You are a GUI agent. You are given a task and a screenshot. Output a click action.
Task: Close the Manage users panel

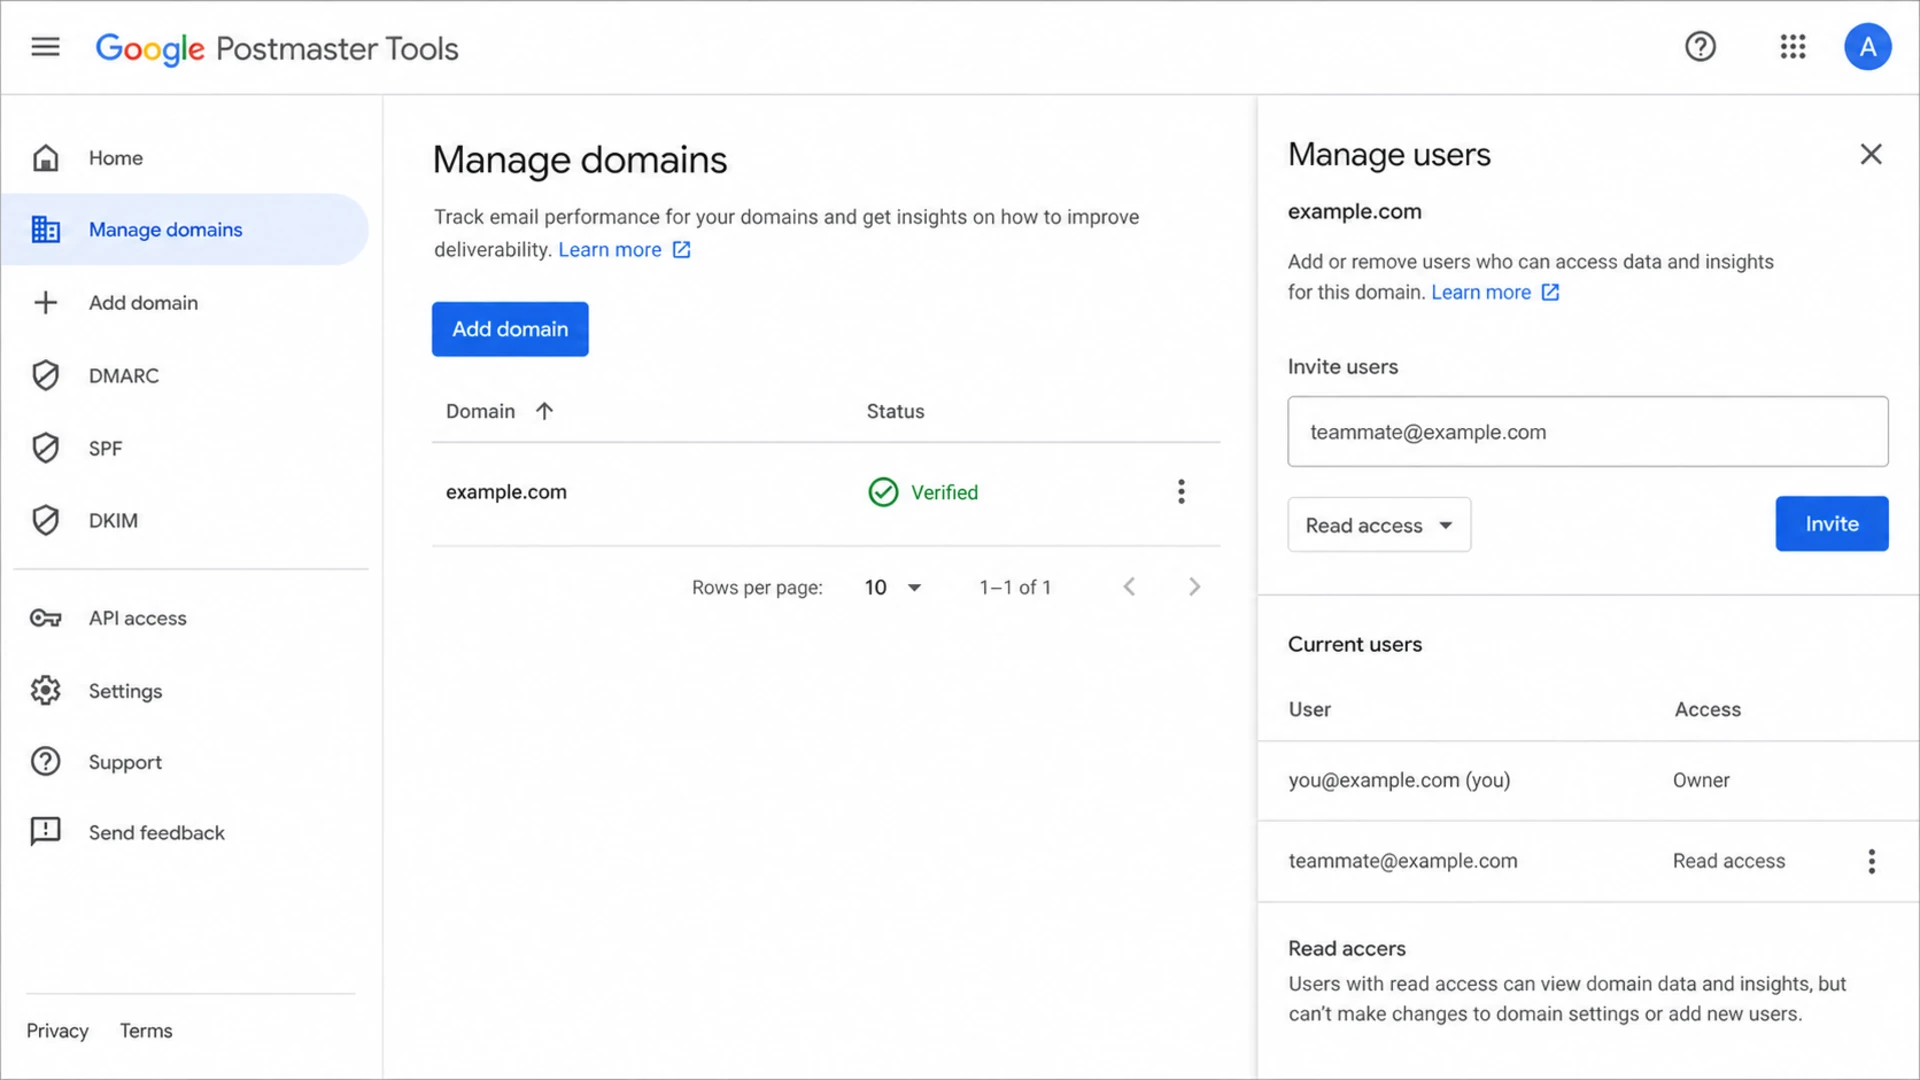coord(1871,154)
